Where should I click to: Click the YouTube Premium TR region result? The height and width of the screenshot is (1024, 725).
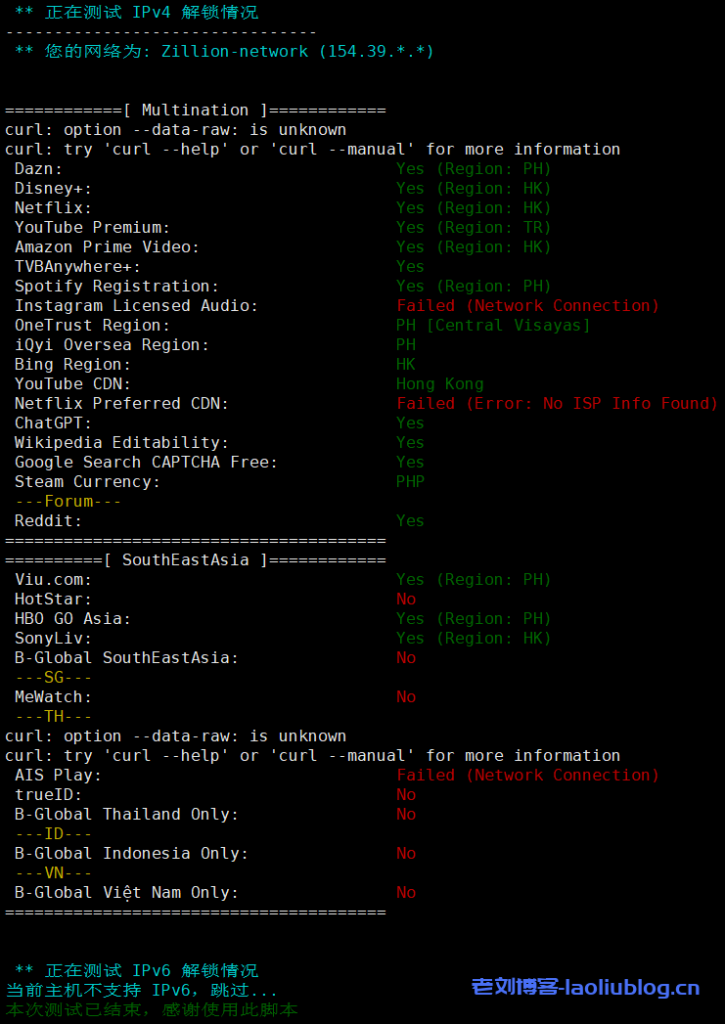click(x=473, y=227)
